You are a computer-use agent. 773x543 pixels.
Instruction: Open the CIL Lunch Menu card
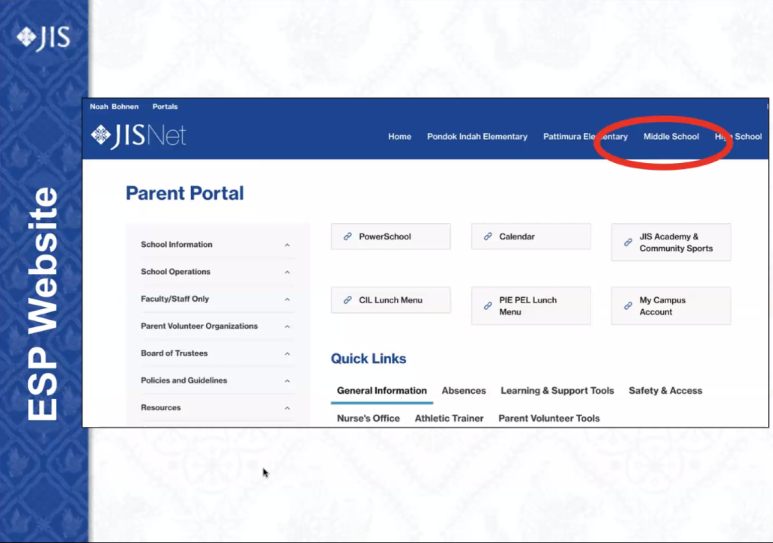pos(390,300)
